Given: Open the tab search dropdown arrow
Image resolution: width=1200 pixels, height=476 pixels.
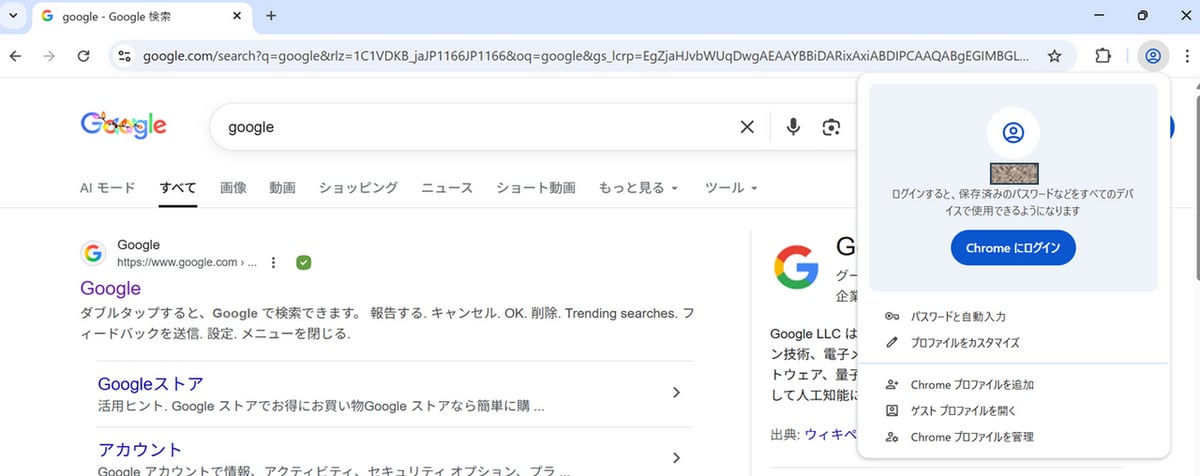Looking at the screenshot, I should click(14, 16).
